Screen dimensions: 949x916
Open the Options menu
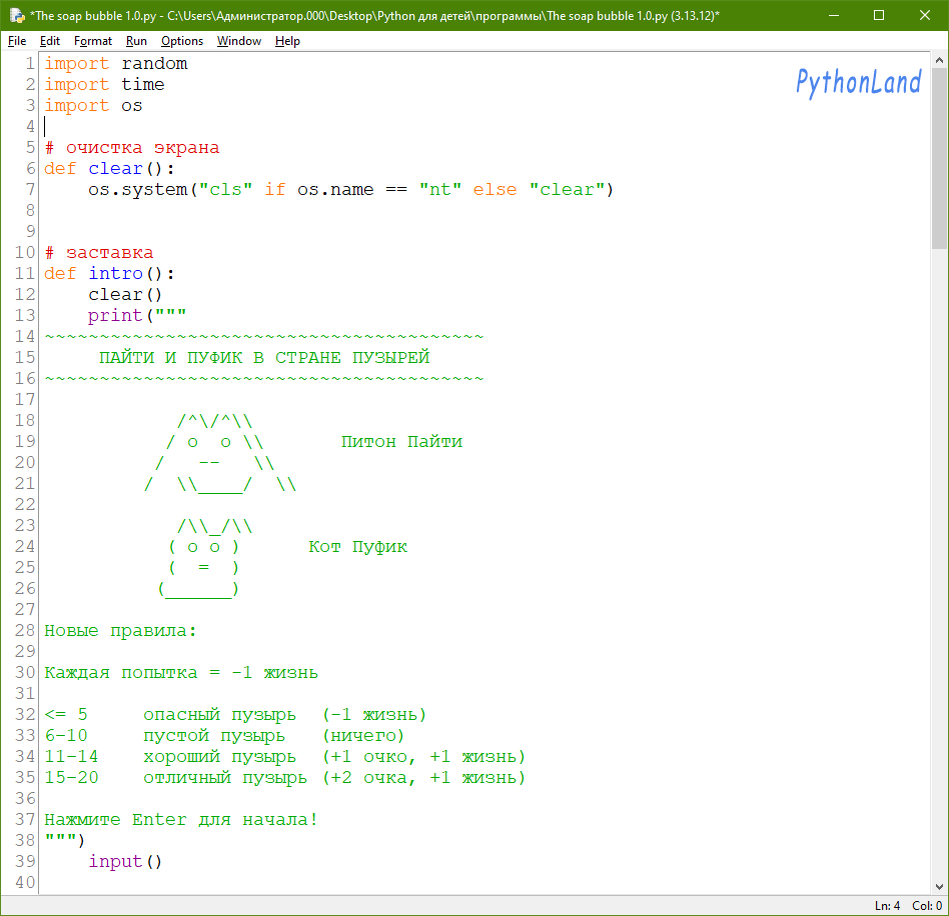pos(182,41)
